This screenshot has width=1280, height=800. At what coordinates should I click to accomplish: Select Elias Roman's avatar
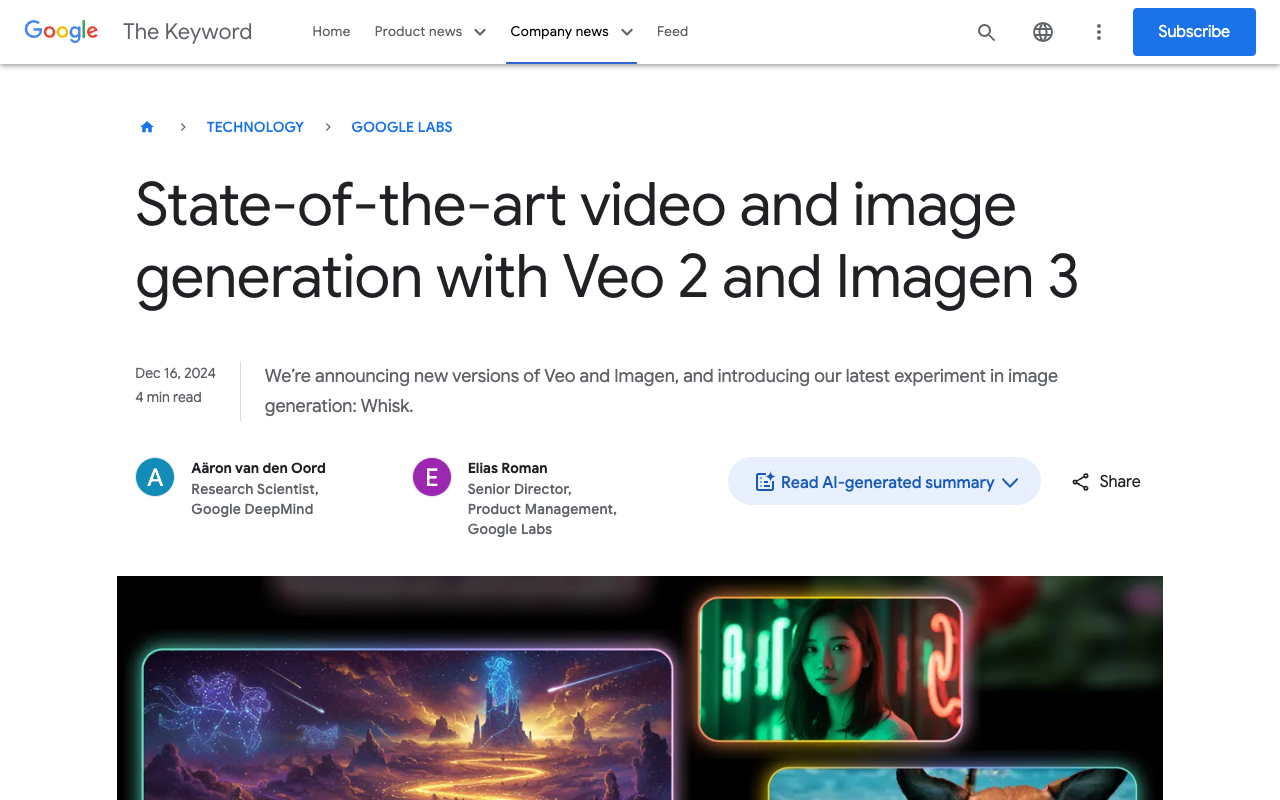point(431,477)
